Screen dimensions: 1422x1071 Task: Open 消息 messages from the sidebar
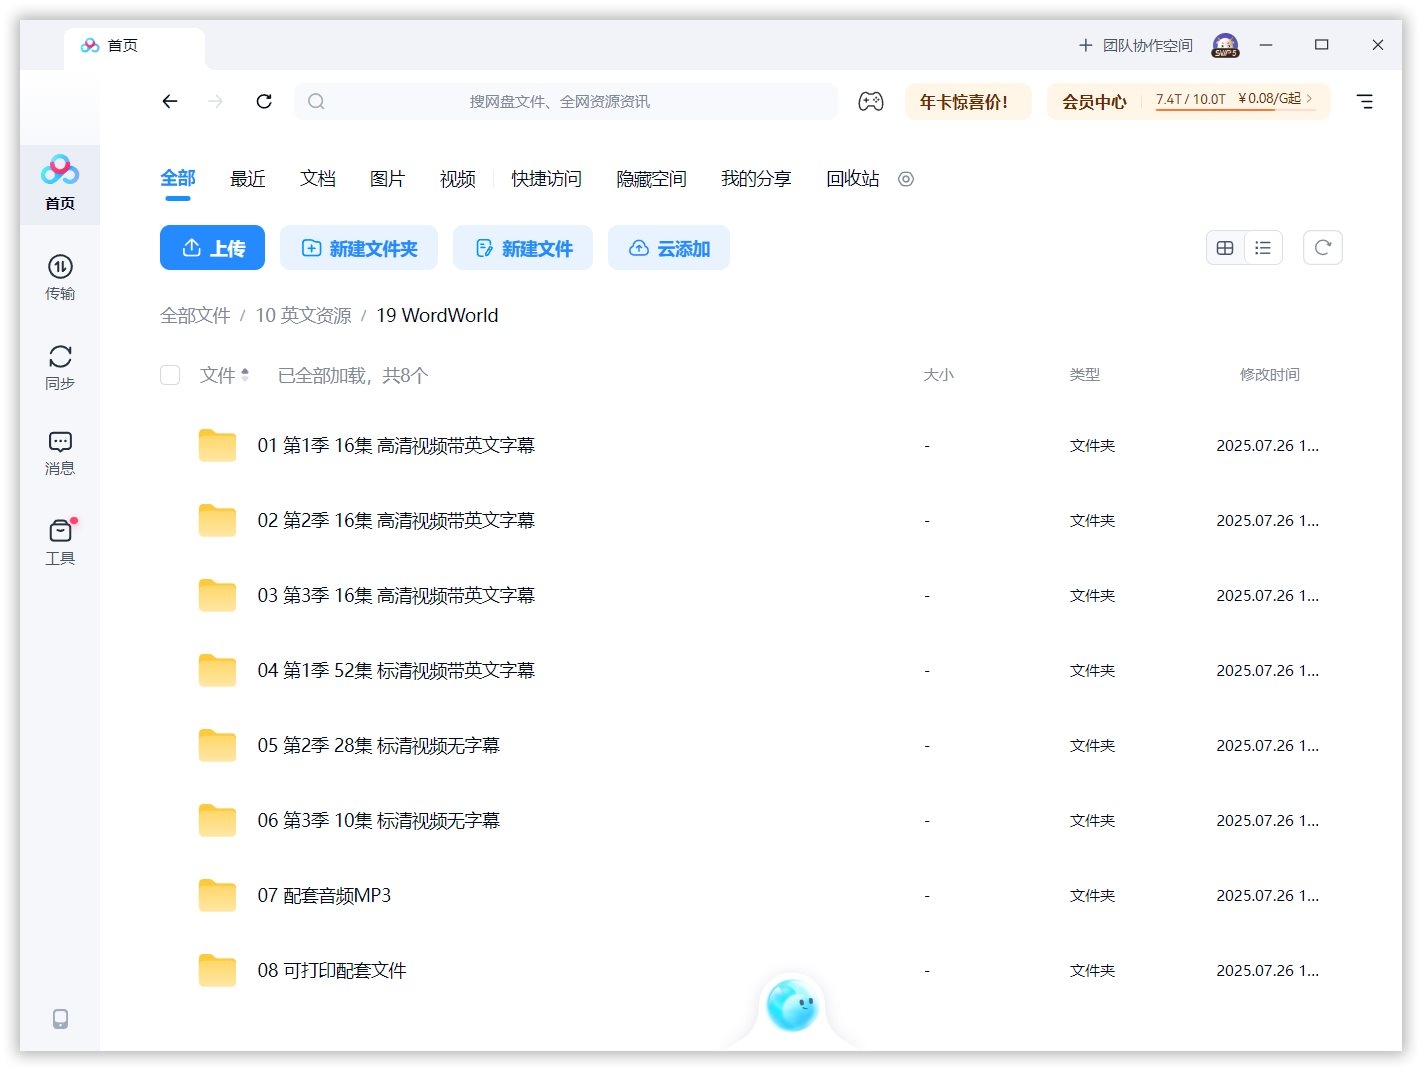pyautogui.click(x=60, y=452)
